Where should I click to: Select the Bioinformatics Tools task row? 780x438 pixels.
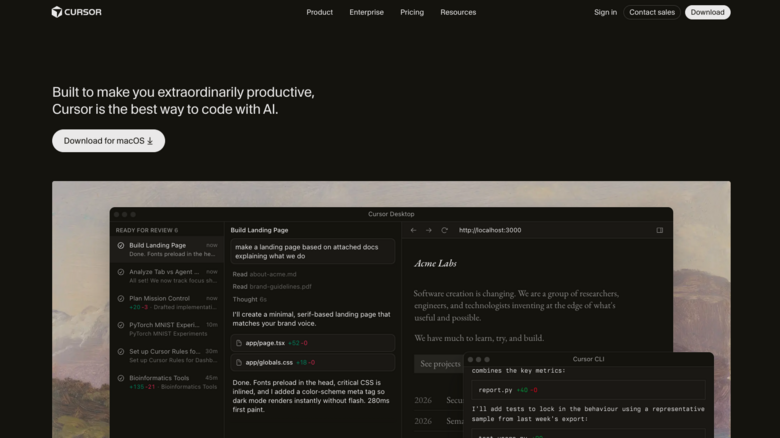point(168,382)
